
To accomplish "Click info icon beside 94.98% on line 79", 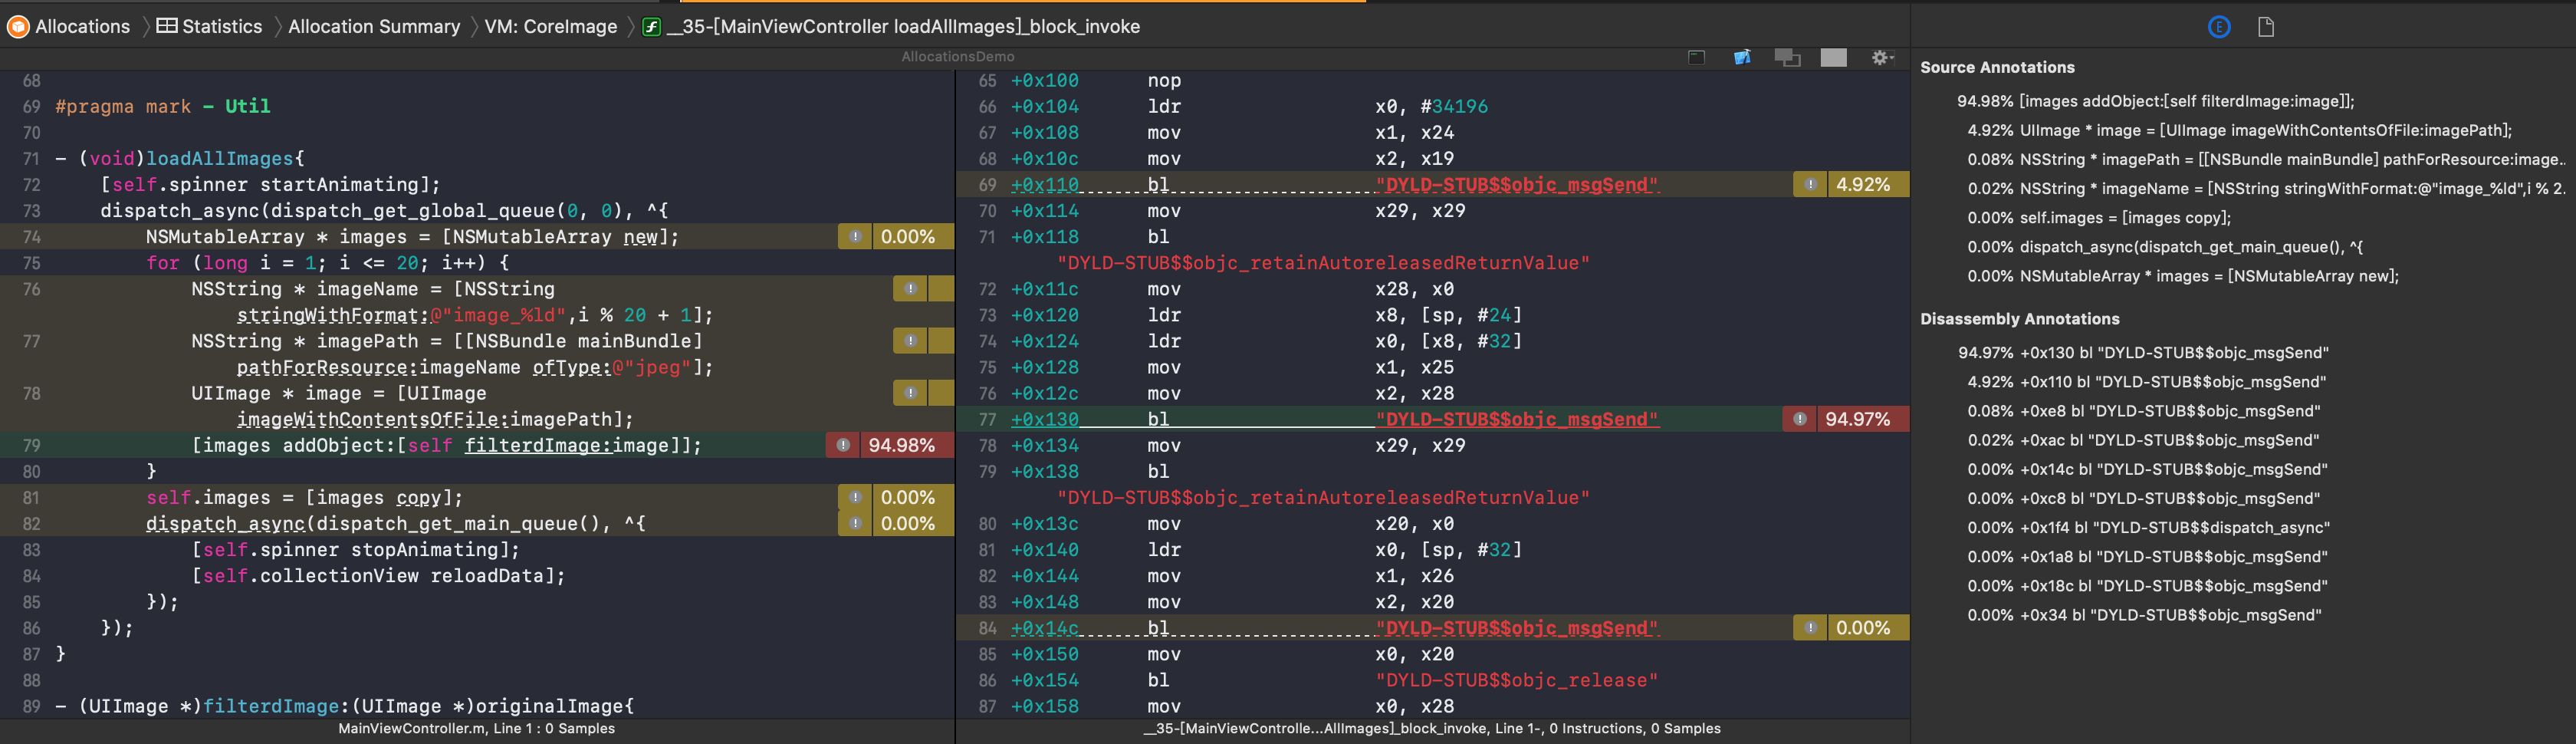I will 843,445.
